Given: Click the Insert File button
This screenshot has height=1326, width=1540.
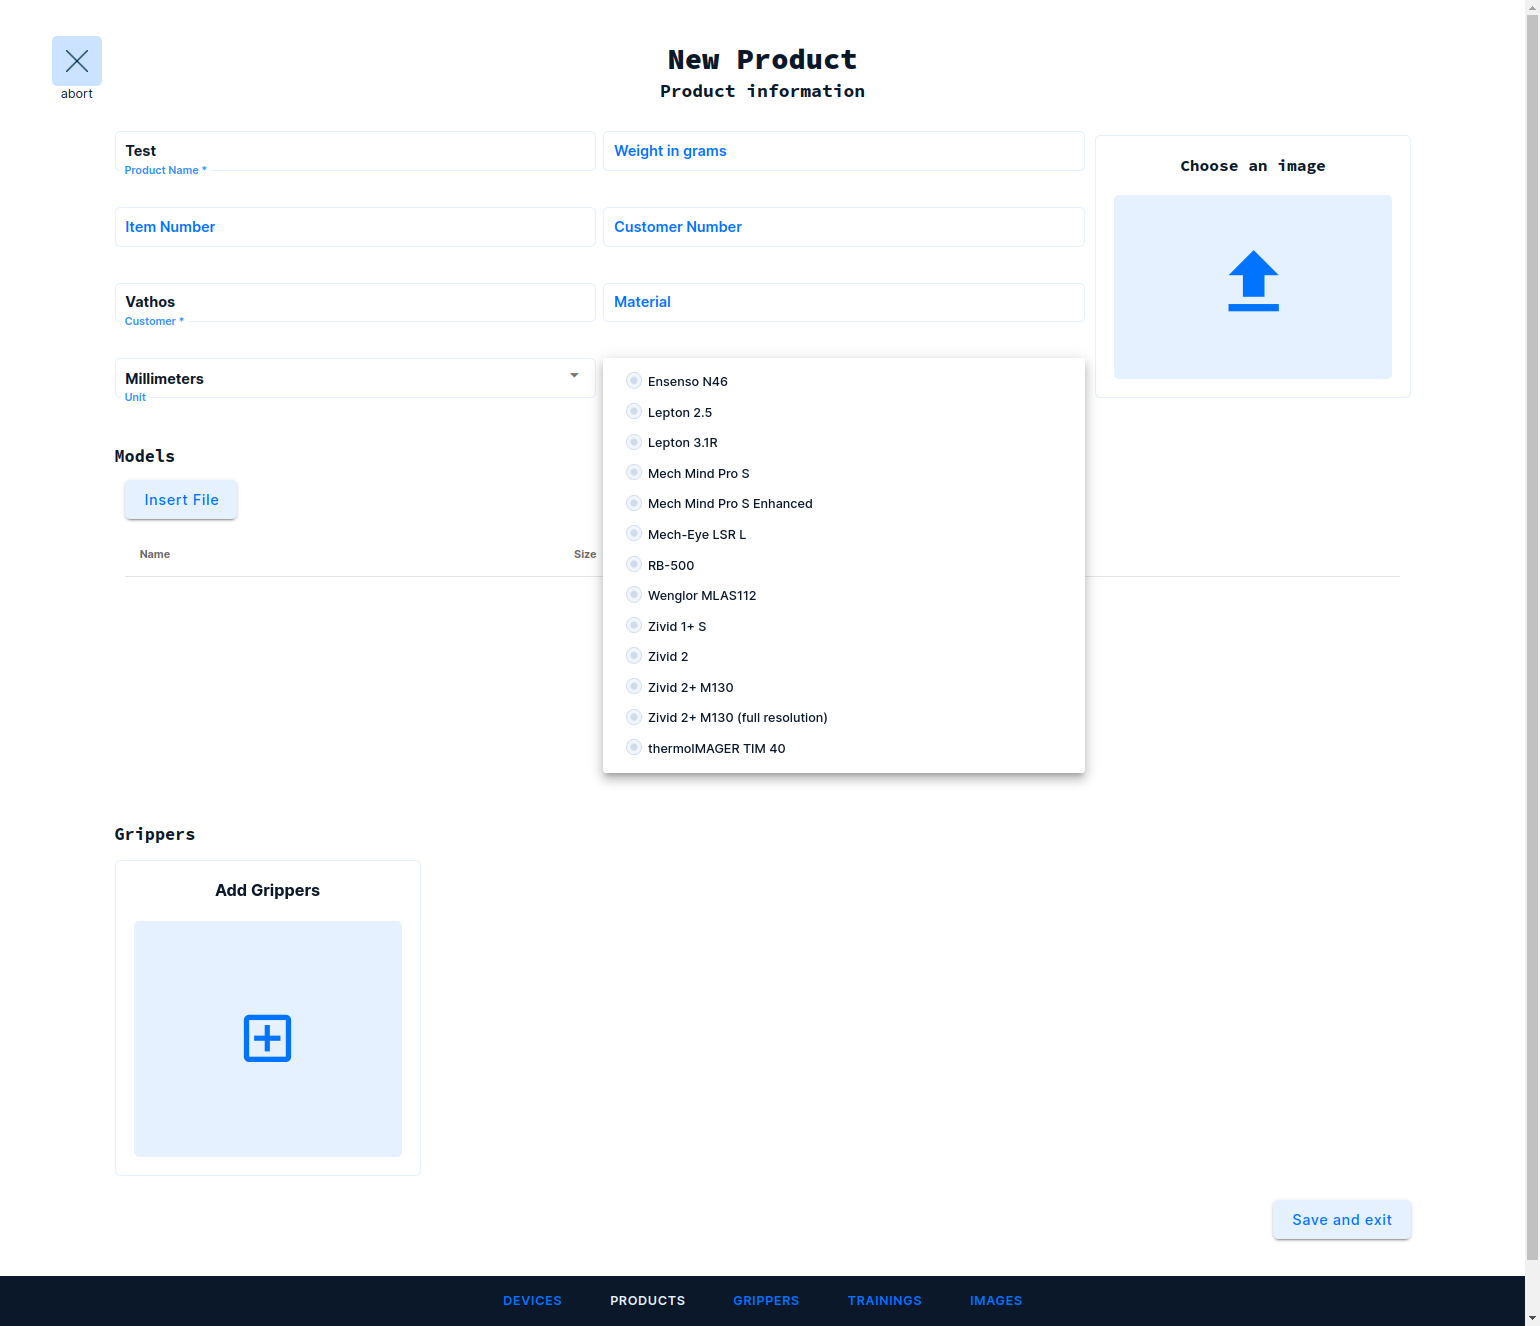Looking at the screenshot, I should point(181,500).
